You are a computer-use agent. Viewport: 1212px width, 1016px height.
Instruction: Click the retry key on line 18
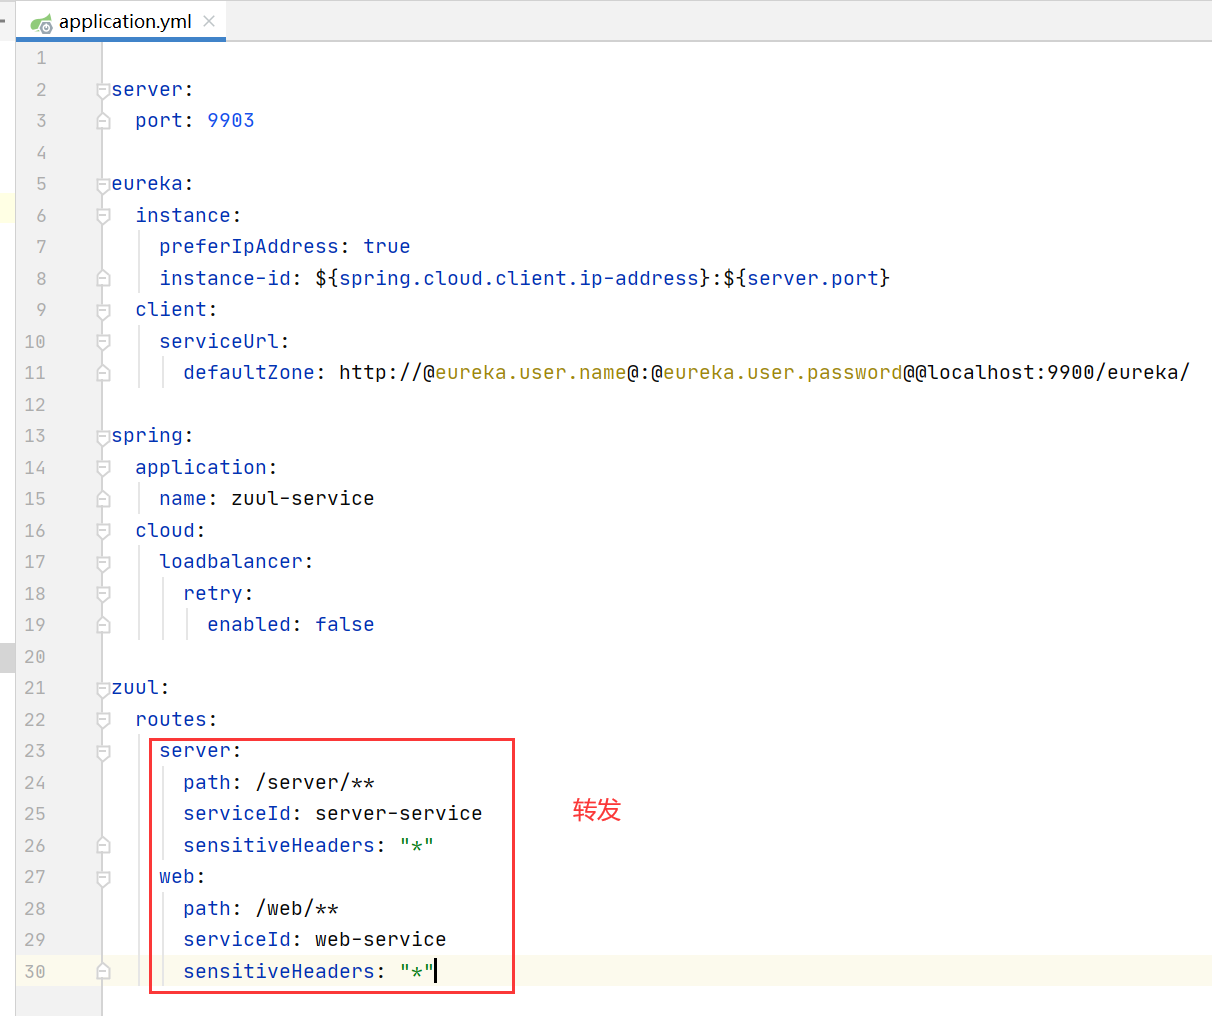pyautogui.click(x=213, y=594)
